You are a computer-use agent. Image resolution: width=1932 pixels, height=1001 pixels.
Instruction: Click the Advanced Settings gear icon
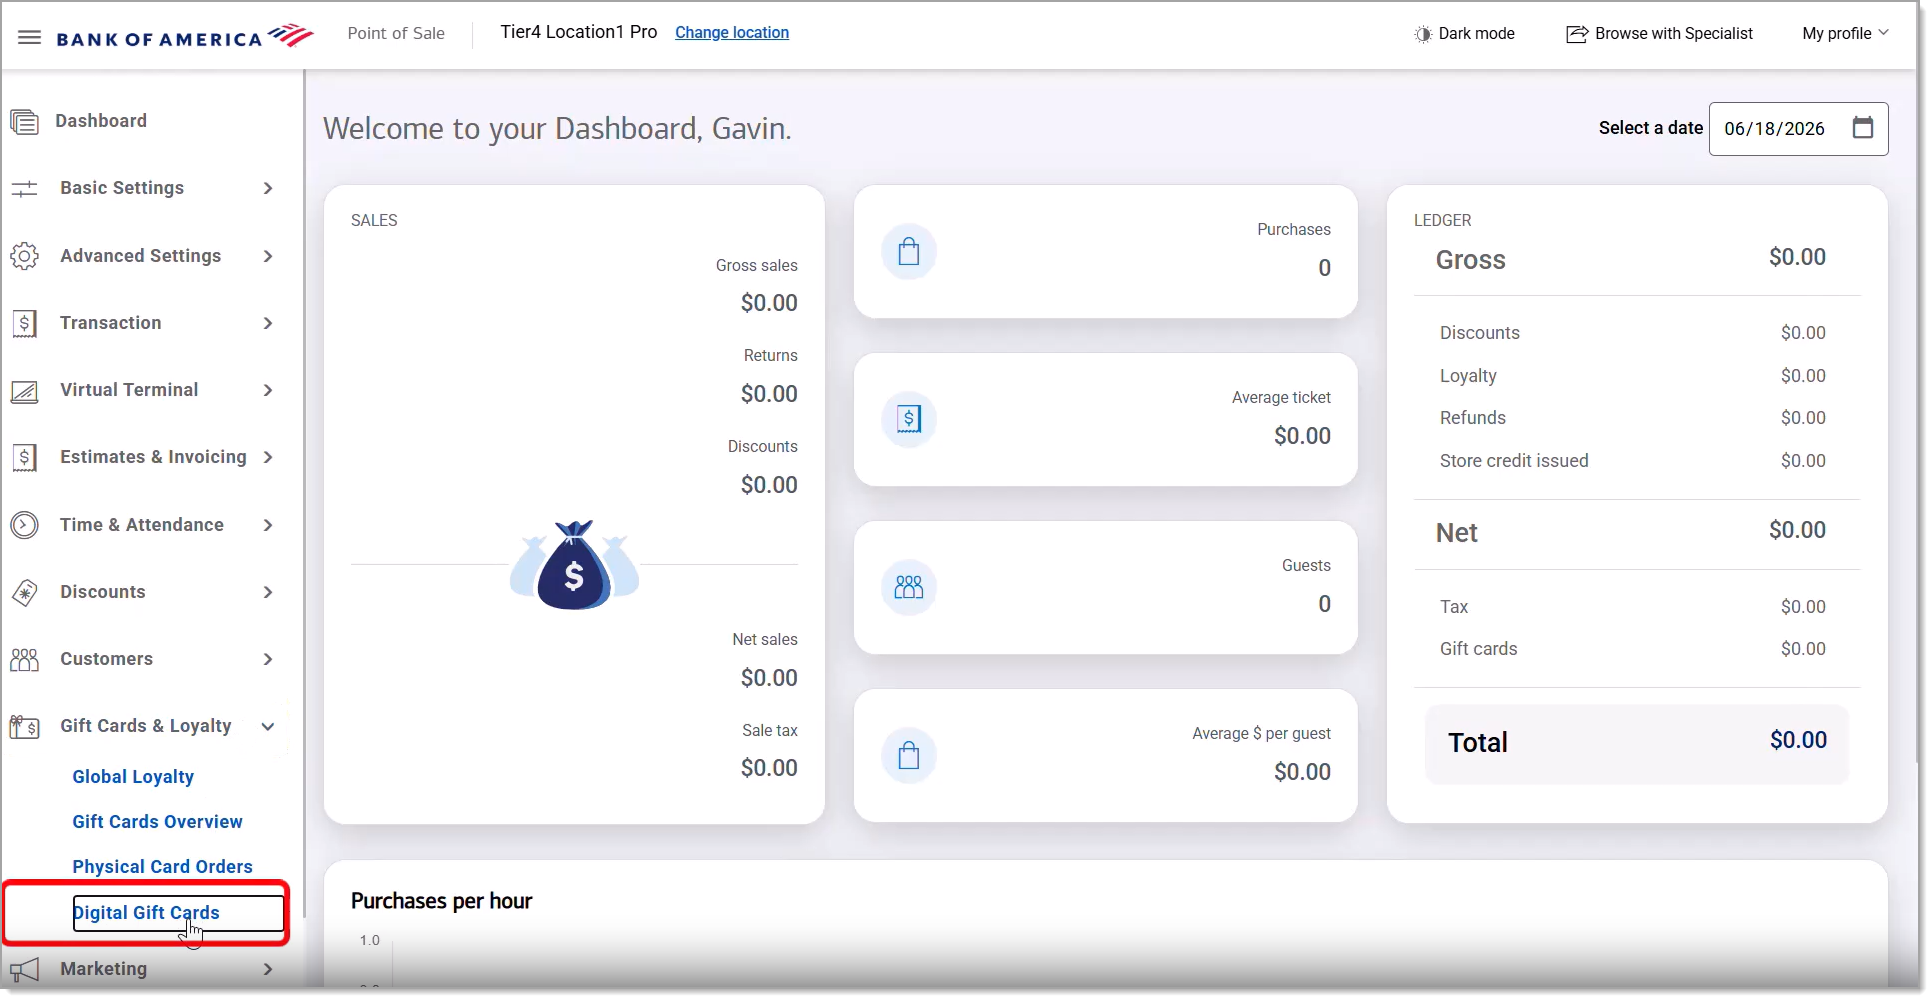point(24,256)
